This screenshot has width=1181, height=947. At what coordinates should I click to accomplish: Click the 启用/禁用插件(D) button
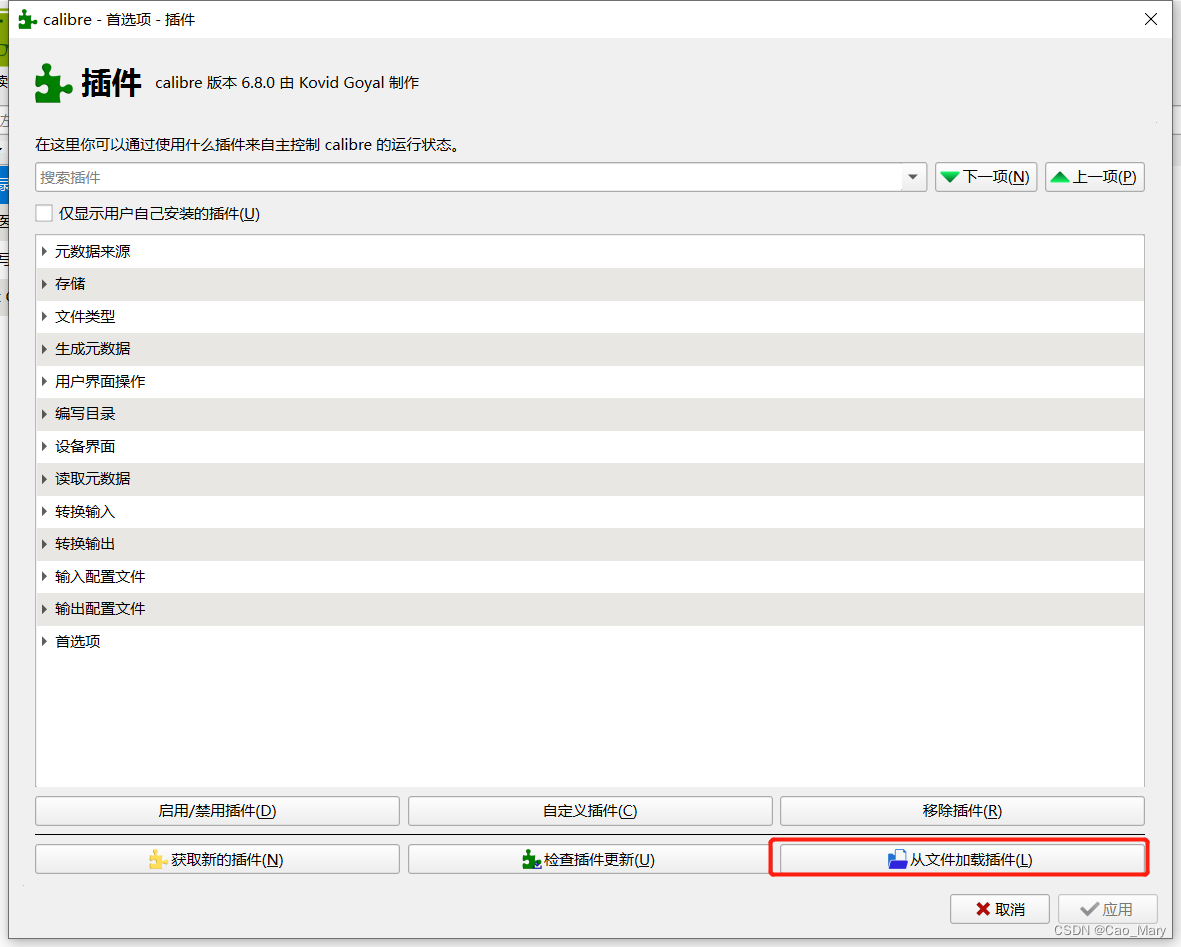pos(217,811)
